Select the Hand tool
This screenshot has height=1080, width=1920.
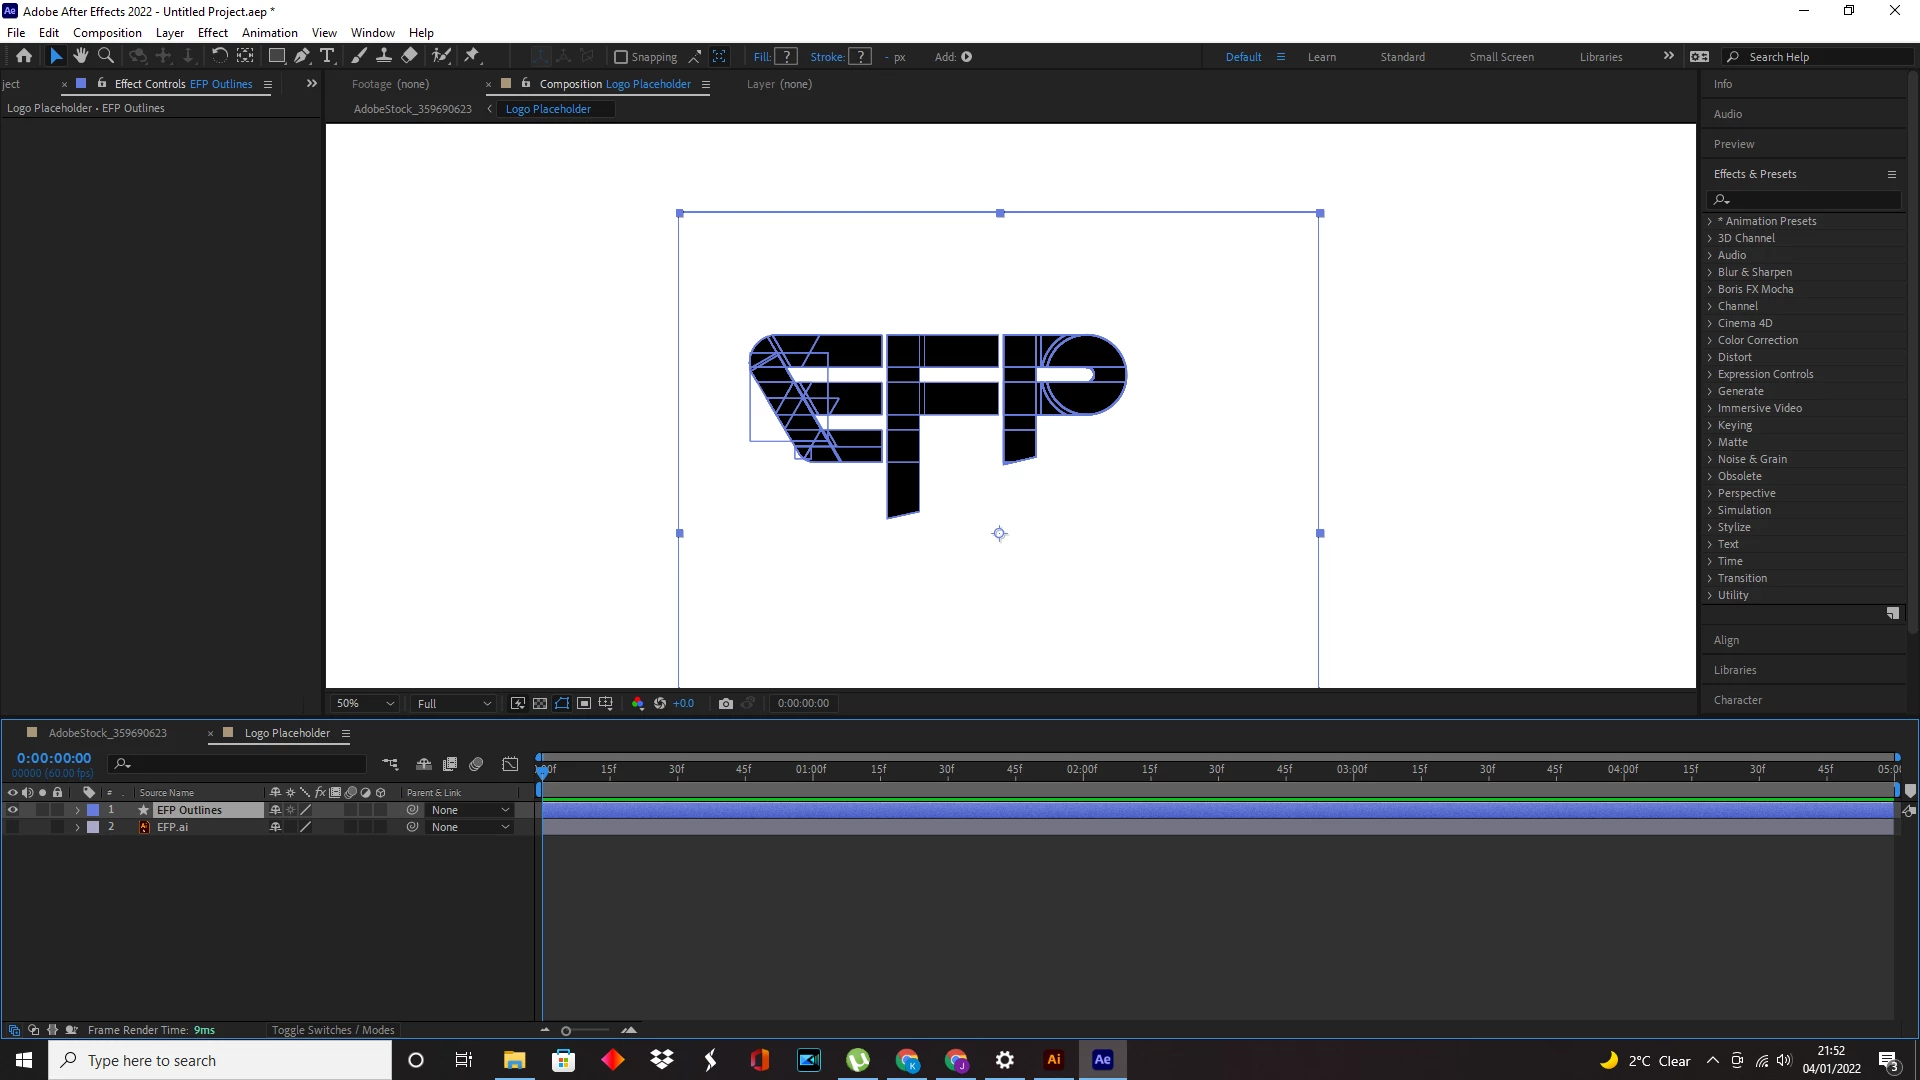click(80, 56)
